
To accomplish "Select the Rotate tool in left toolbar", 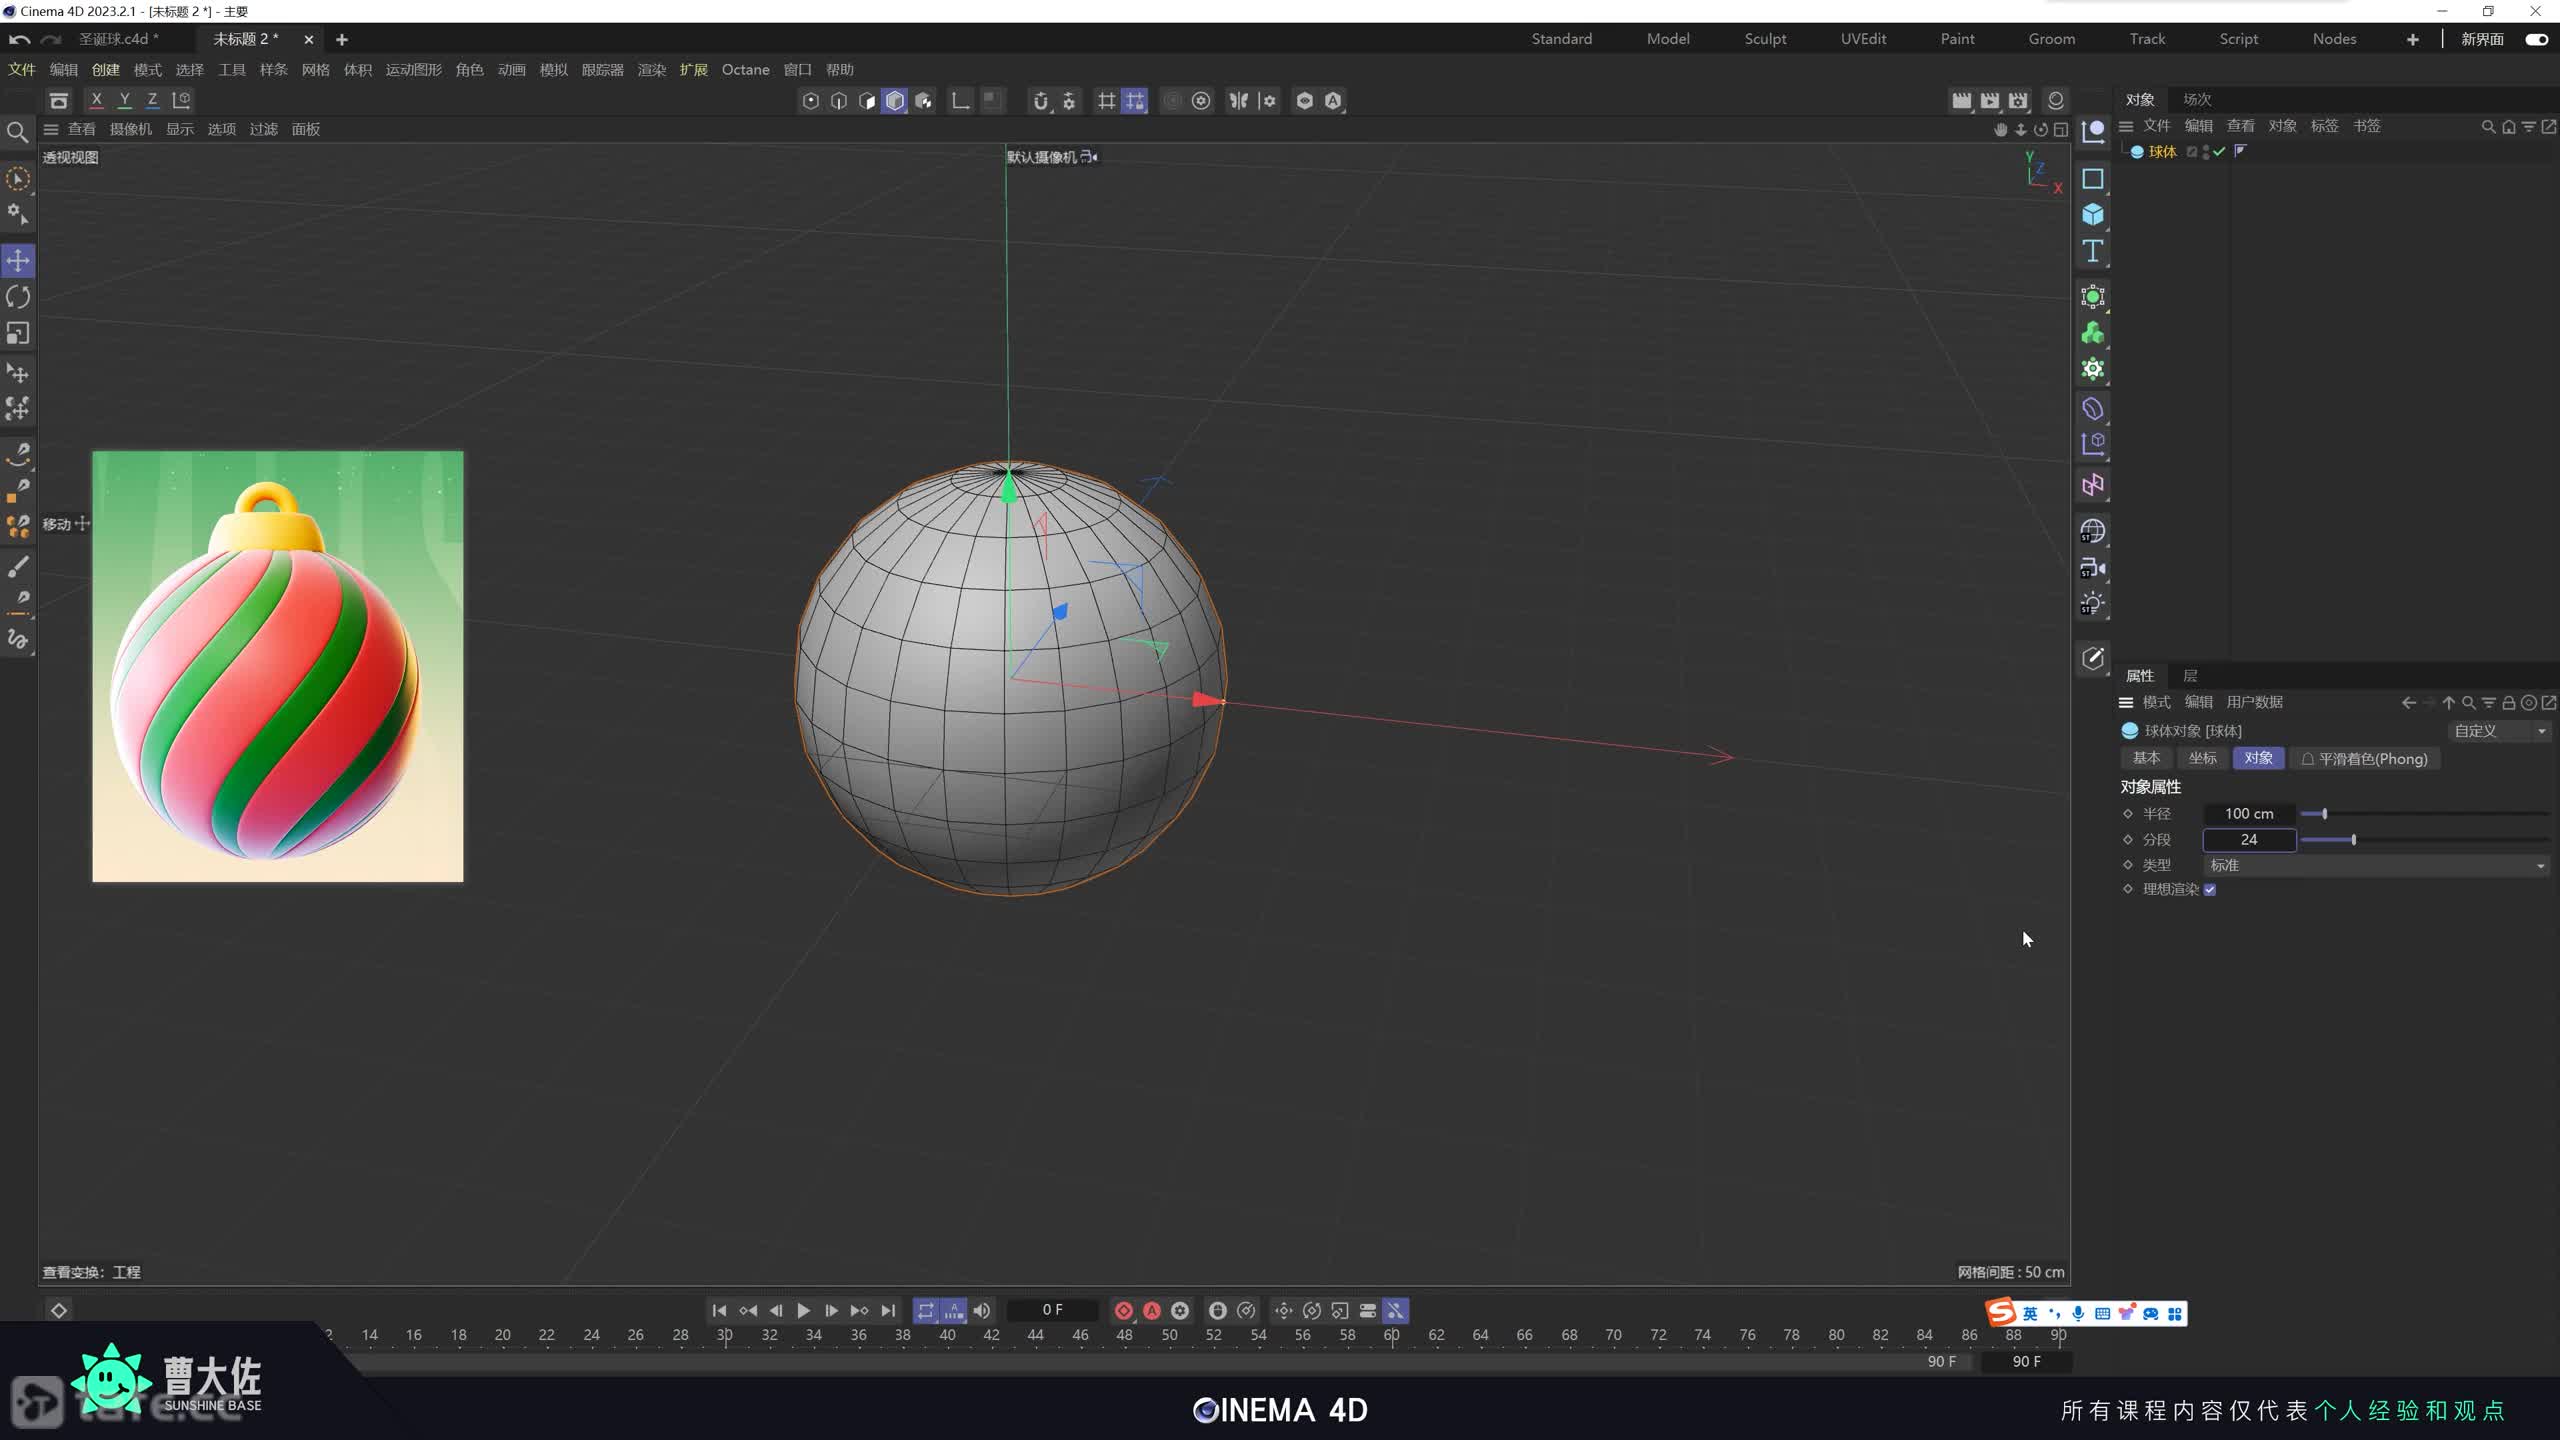I will 18,297.
